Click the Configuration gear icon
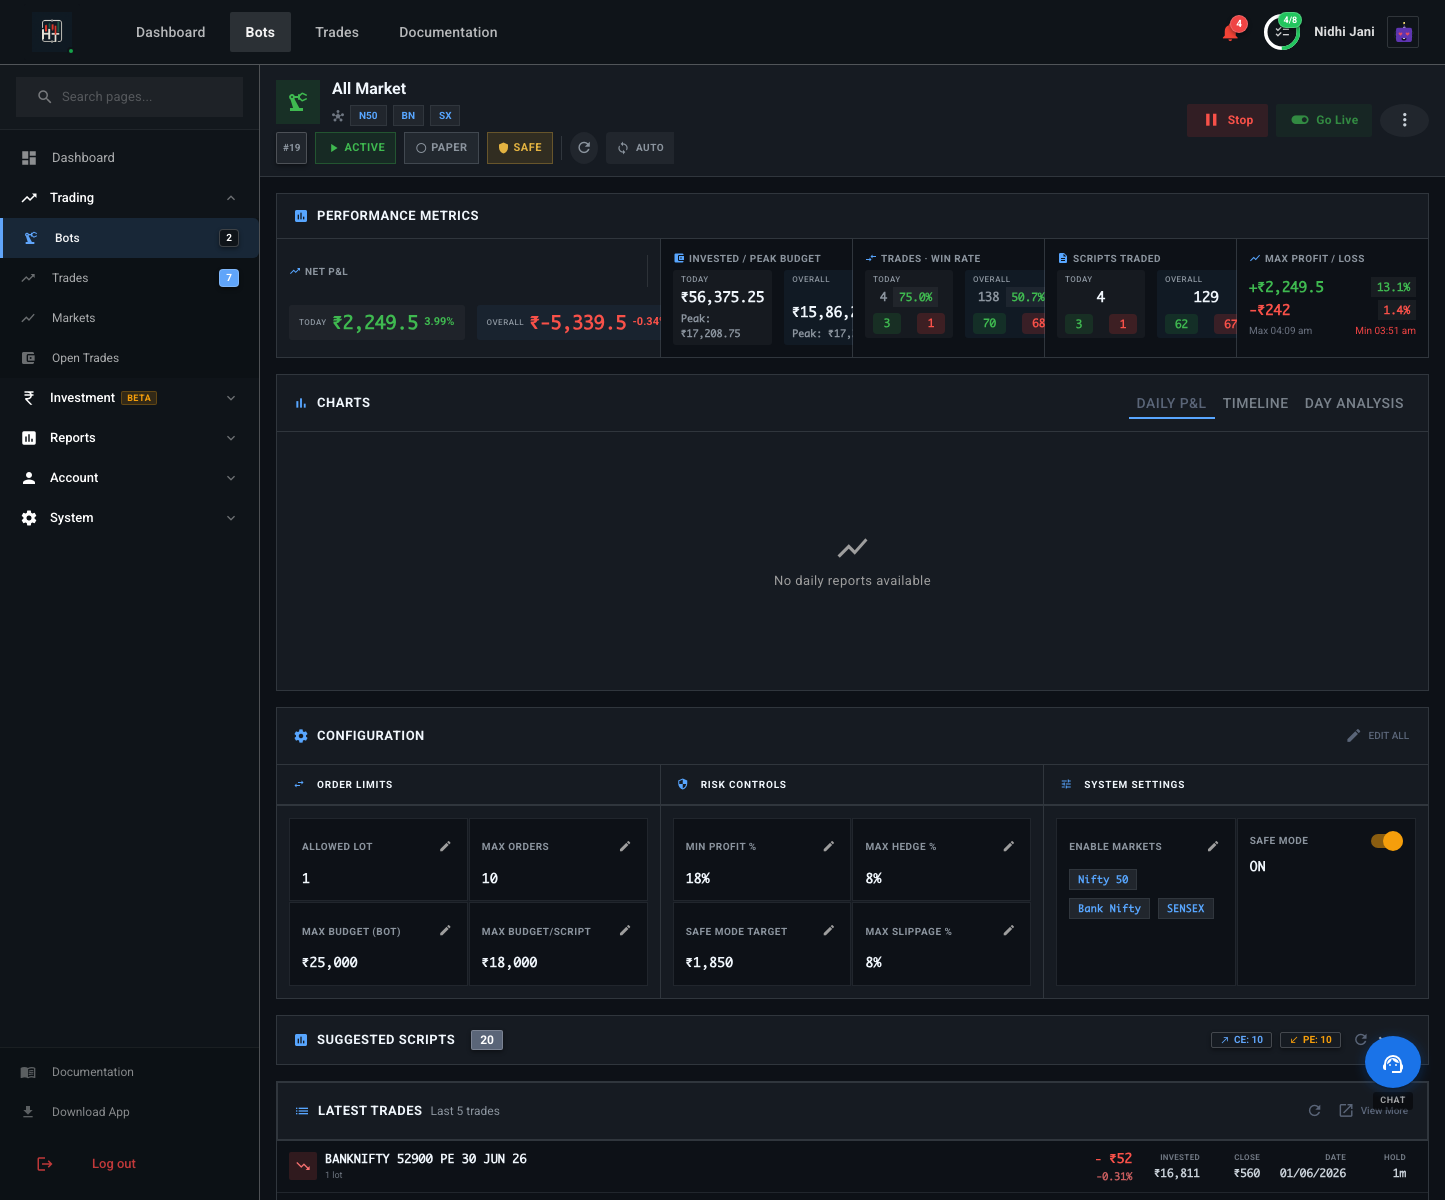 tap(301, 735)
